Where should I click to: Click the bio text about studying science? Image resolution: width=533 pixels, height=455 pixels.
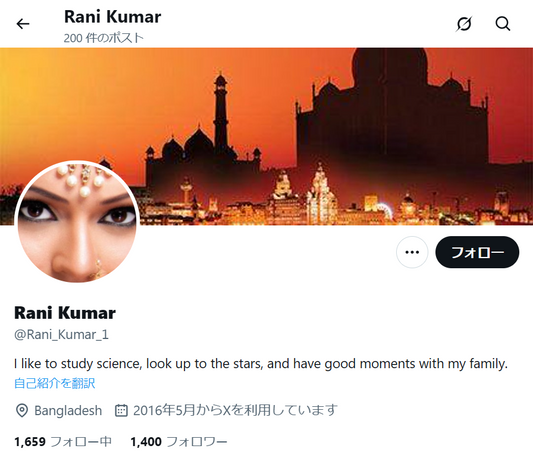pos(261,364)
